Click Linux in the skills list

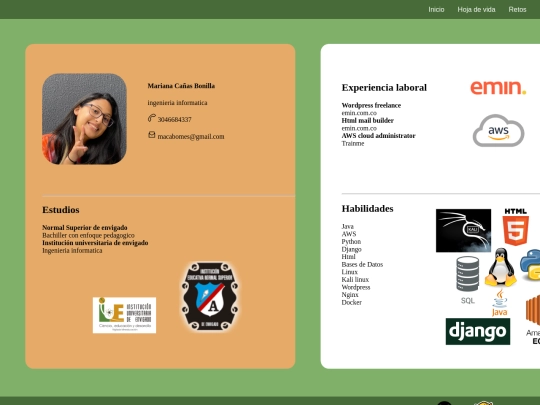(x=350, y=272)
